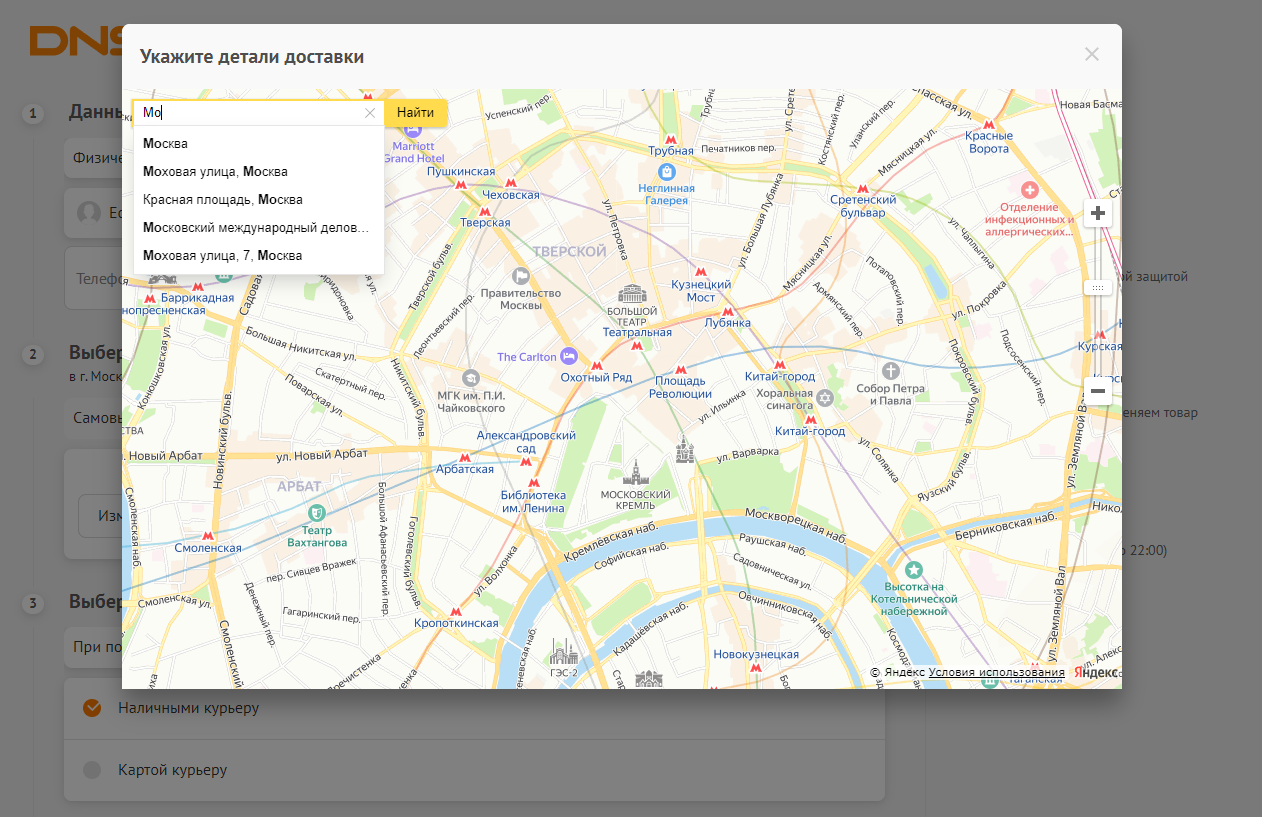This screenshot has height=817, width=1262.
Task: Close the delivery details dialog
Action: [x=1092, y=54]
